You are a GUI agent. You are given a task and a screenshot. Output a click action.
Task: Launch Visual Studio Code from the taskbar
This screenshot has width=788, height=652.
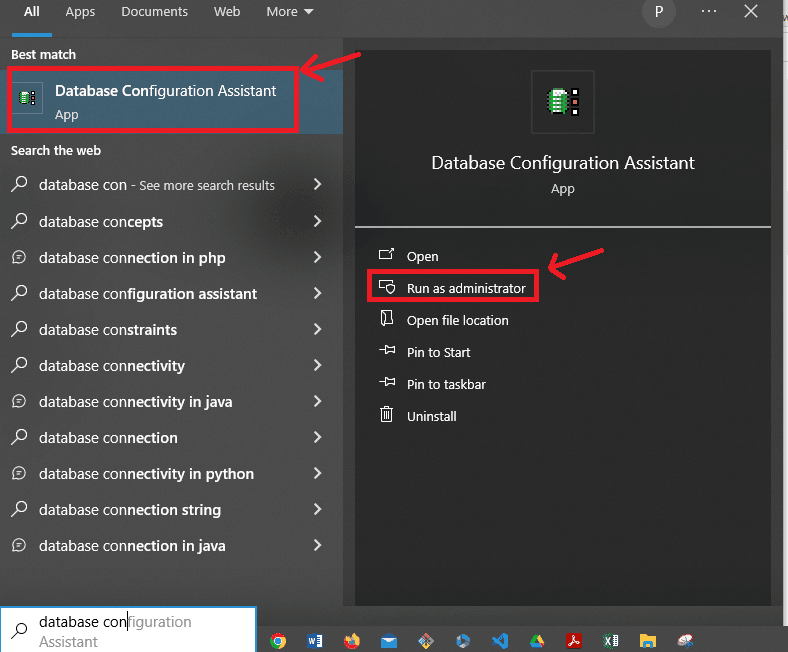(499, 641)
